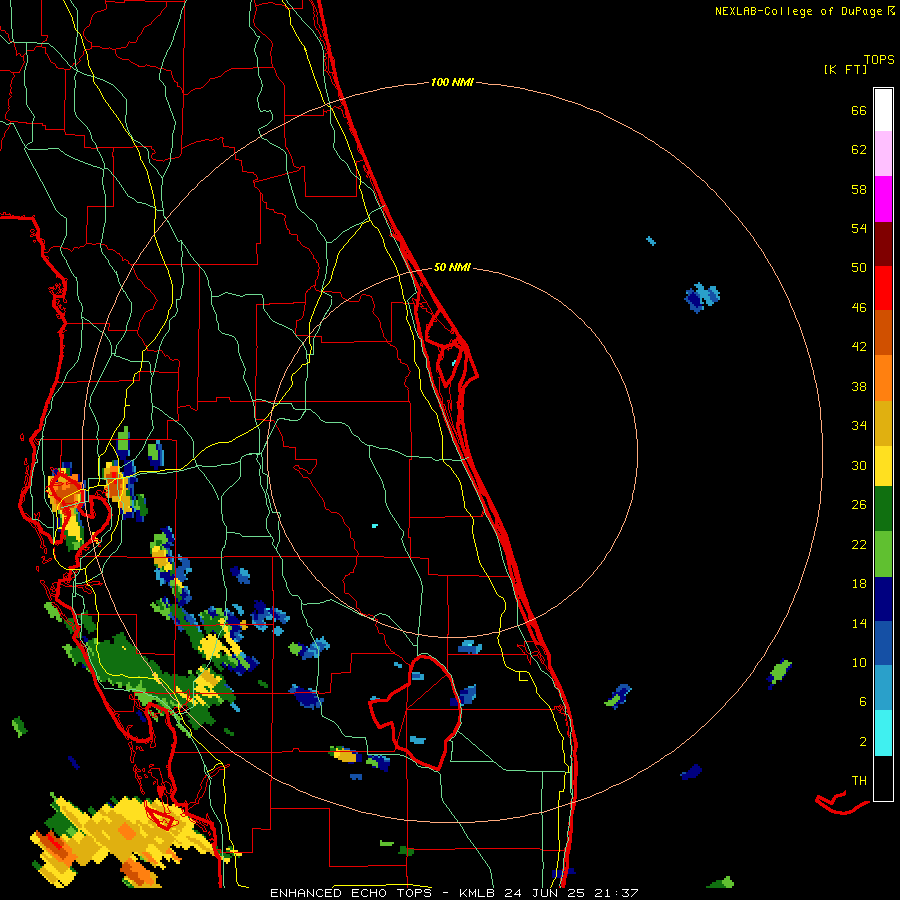Screen dimensions: 900x900
Task: Click the legend value 62
Action: [859, 150]
